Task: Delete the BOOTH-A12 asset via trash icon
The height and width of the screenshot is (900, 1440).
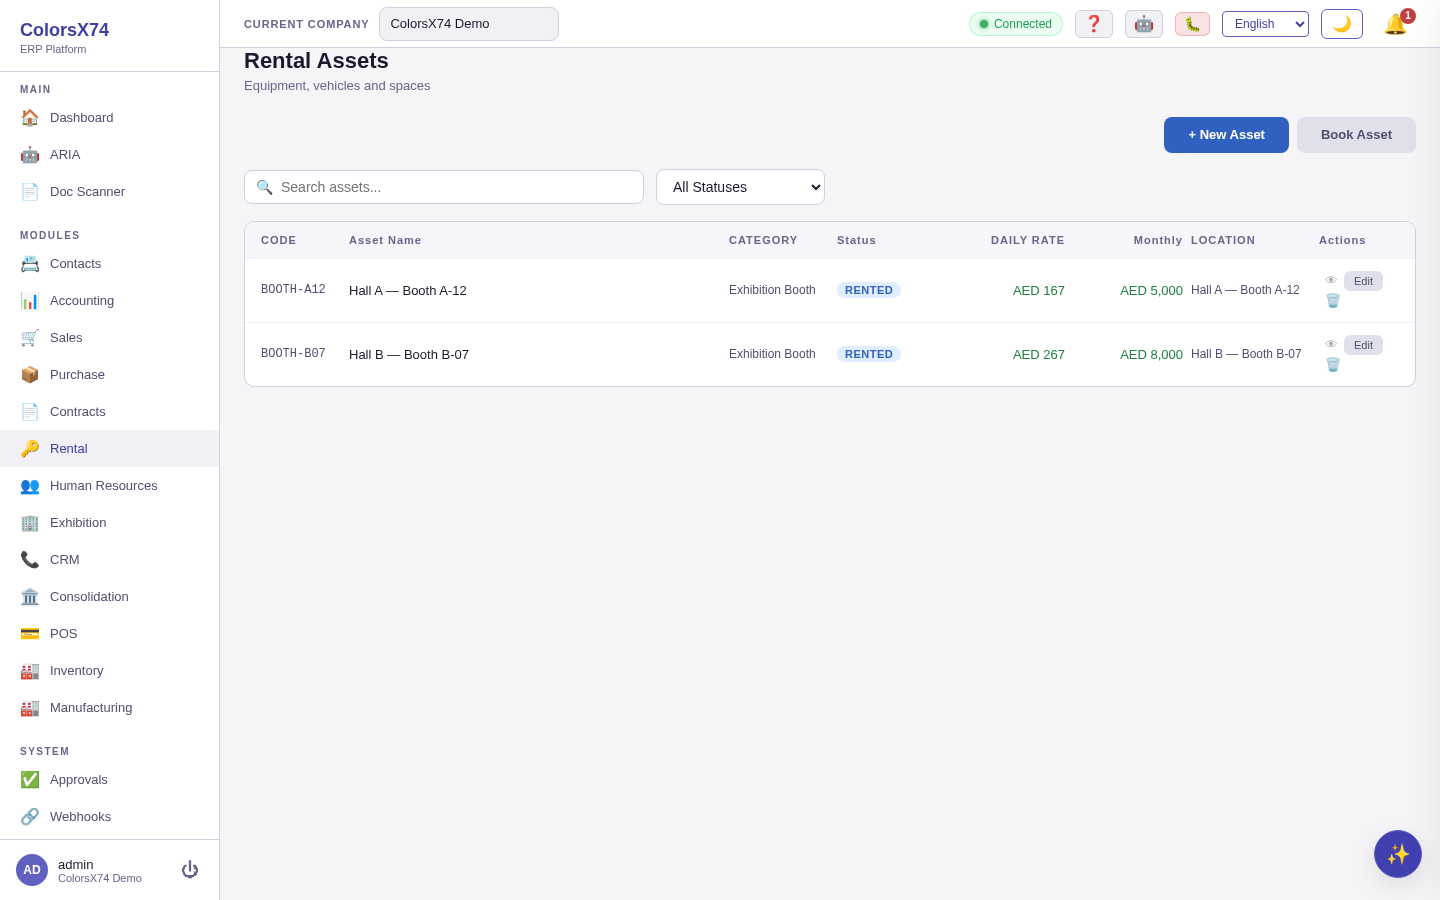Action: coord(1332,300)
